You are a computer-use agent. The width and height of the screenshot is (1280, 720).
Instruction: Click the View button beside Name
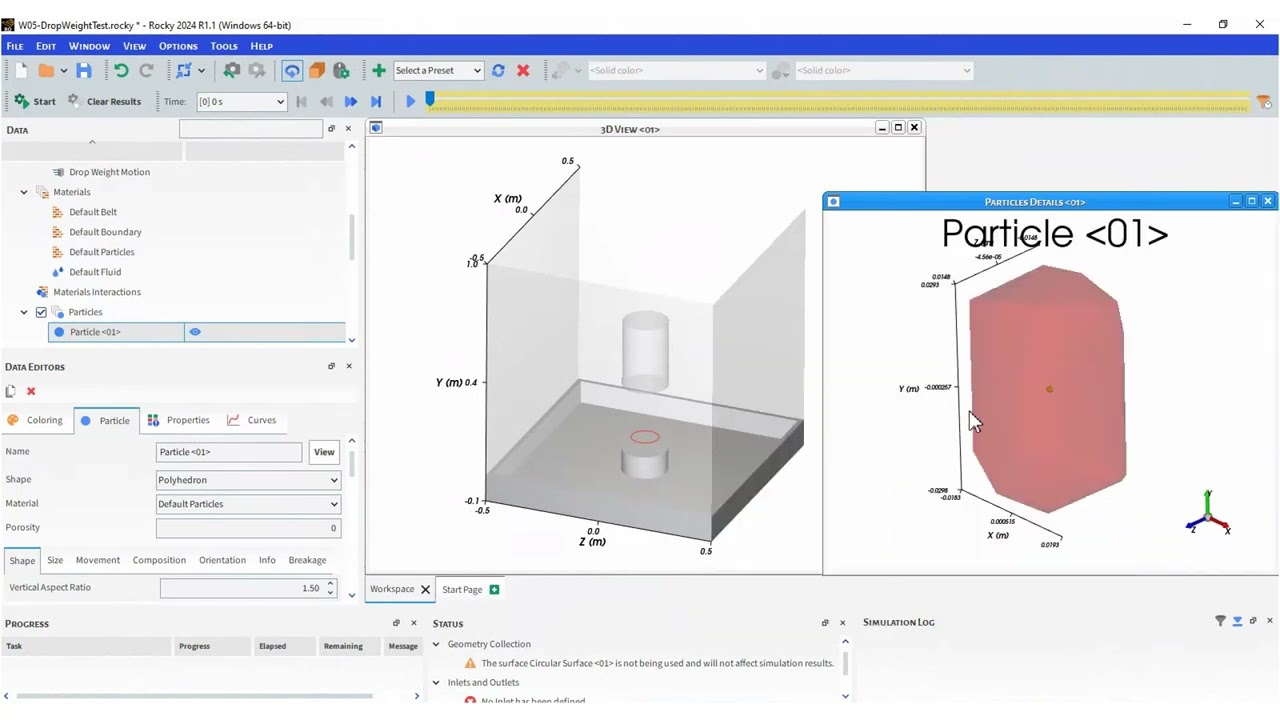[324, 452]
